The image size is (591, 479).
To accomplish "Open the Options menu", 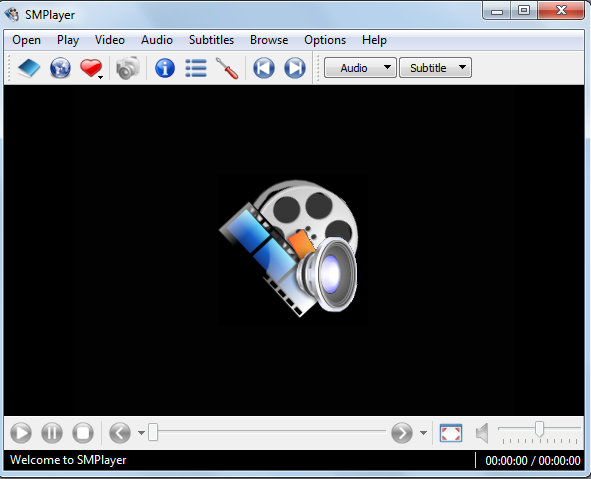I will (325, 40).
